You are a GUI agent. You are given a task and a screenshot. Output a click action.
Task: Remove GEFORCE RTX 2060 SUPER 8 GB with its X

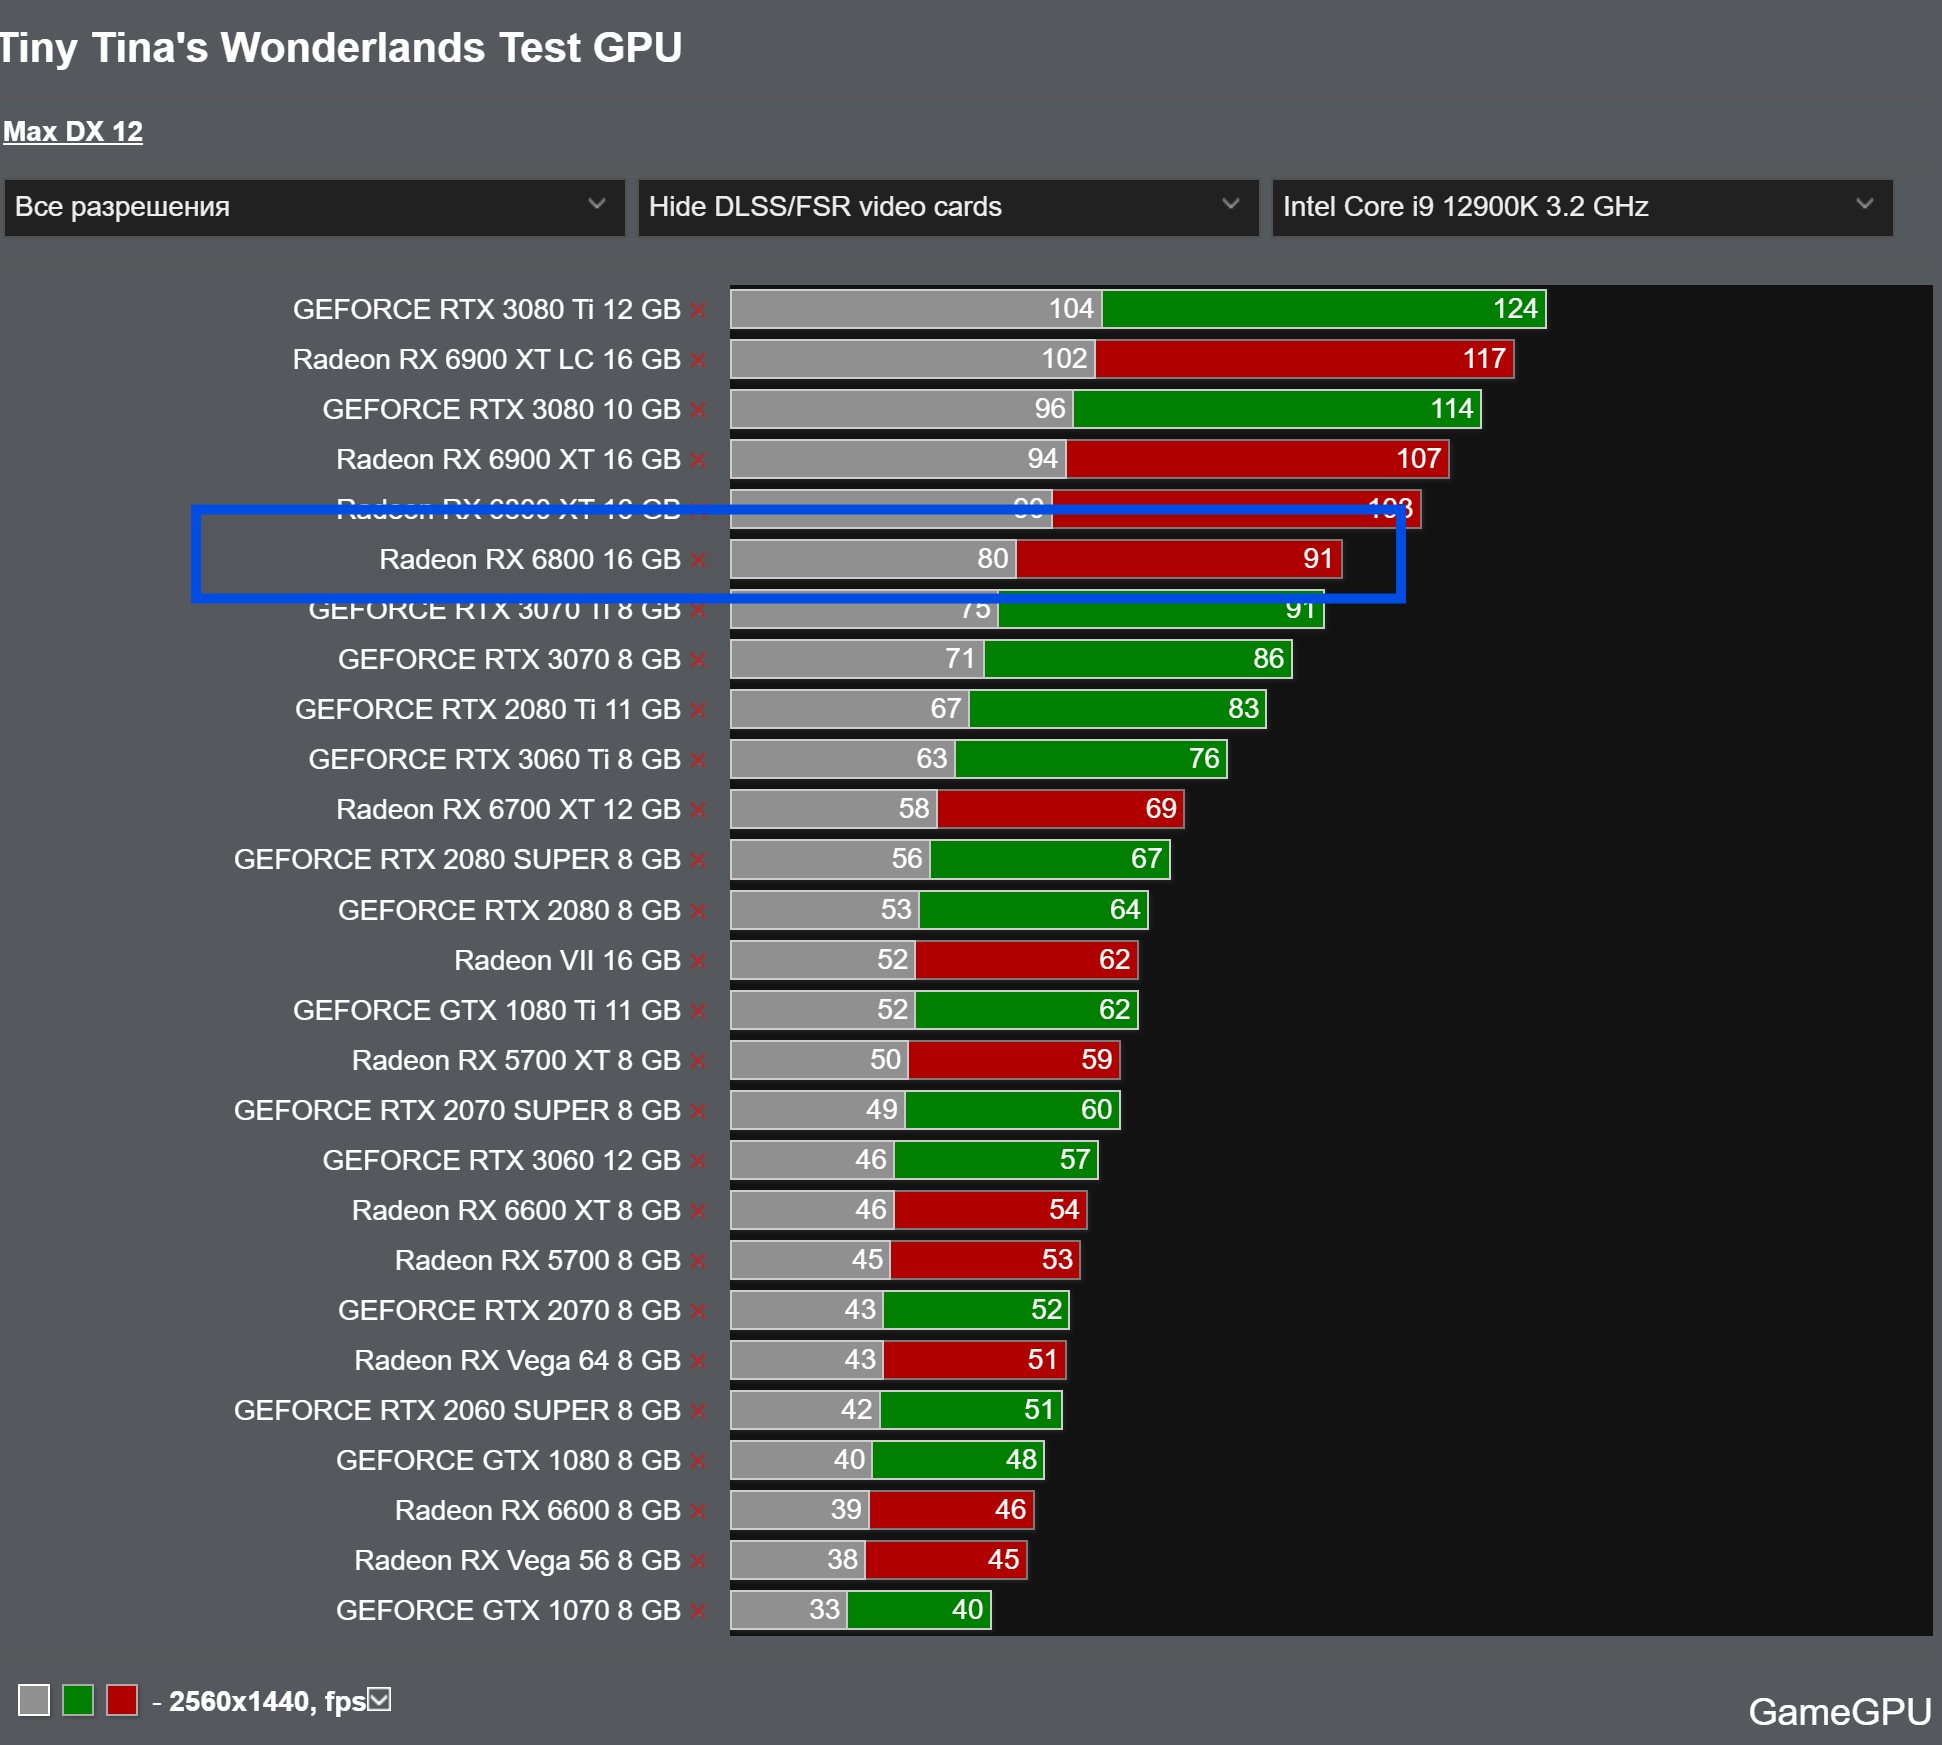click(698, 1411)
